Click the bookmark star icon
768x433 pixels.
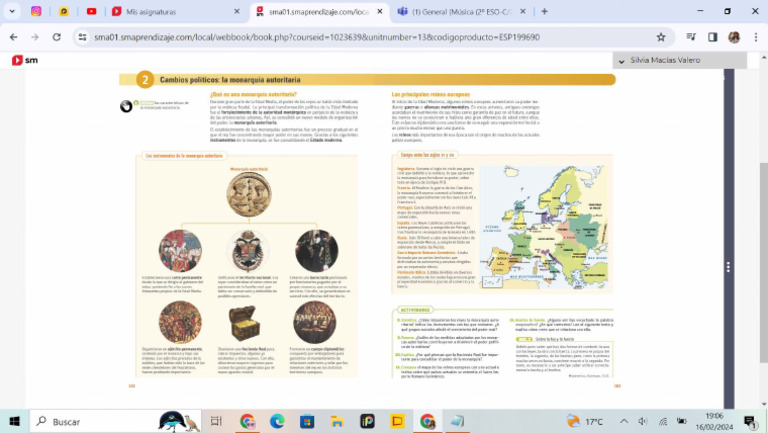[661, 37]
